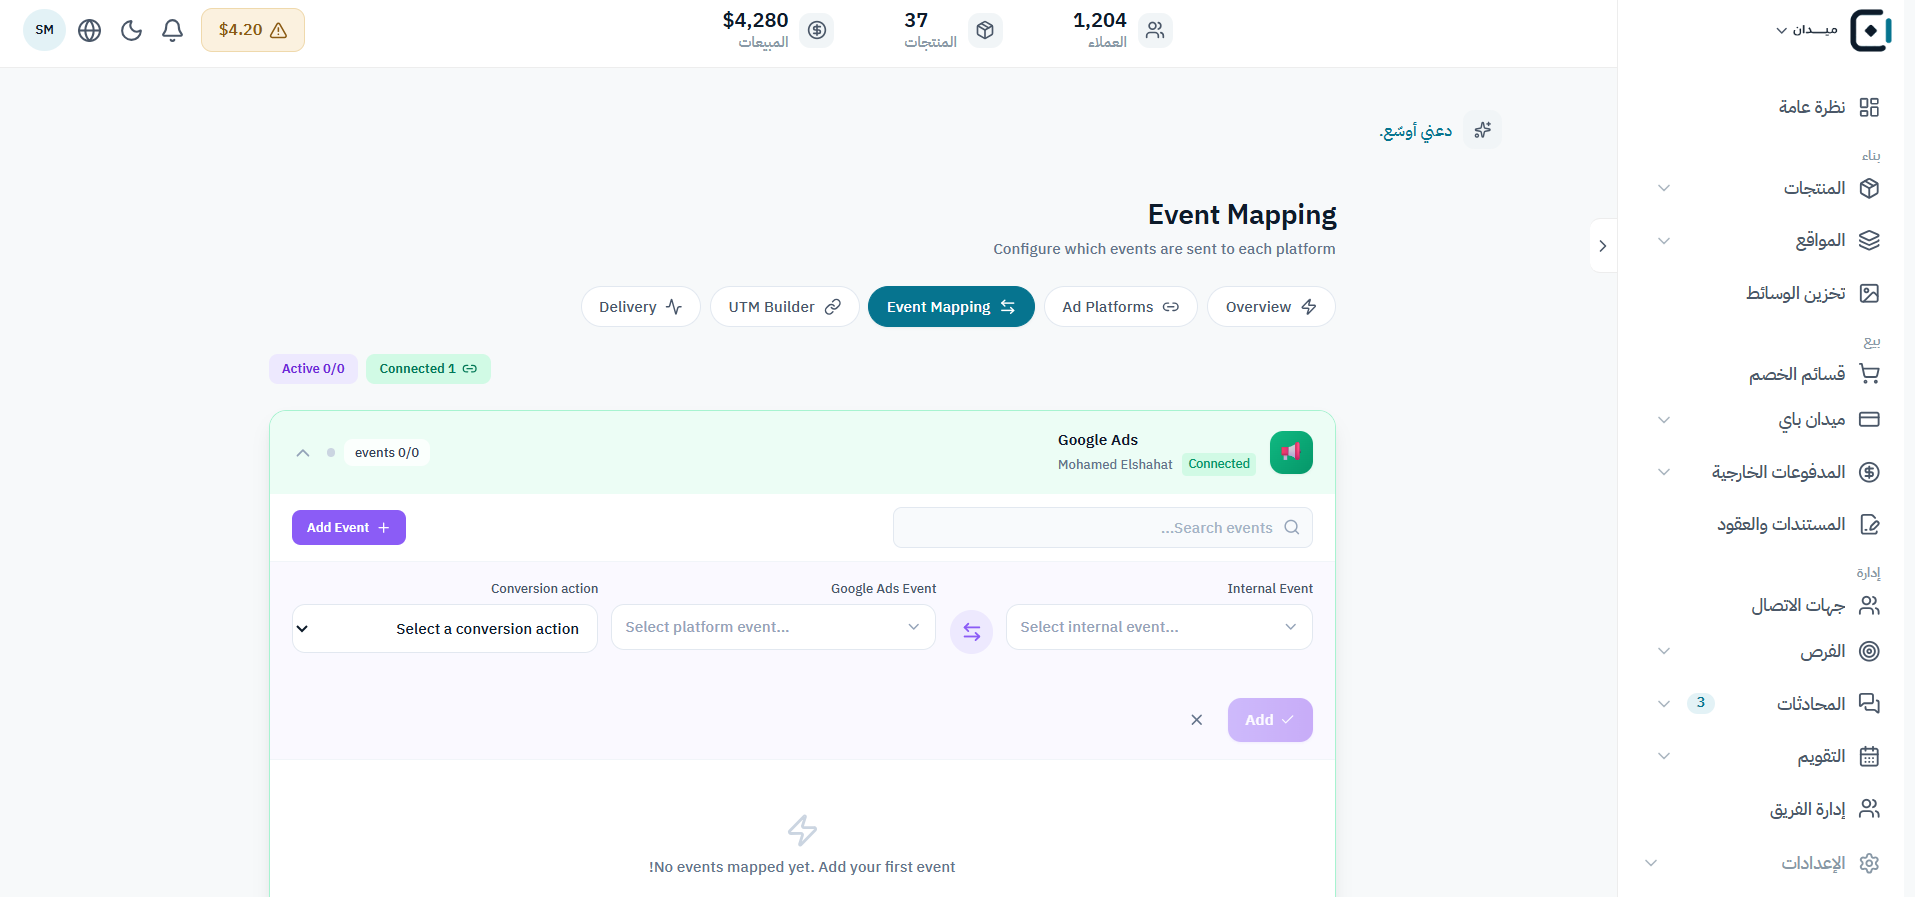Click the AI sparkle assistant icon
The height and width of the screenshot is (897, 1915).
1482,130
